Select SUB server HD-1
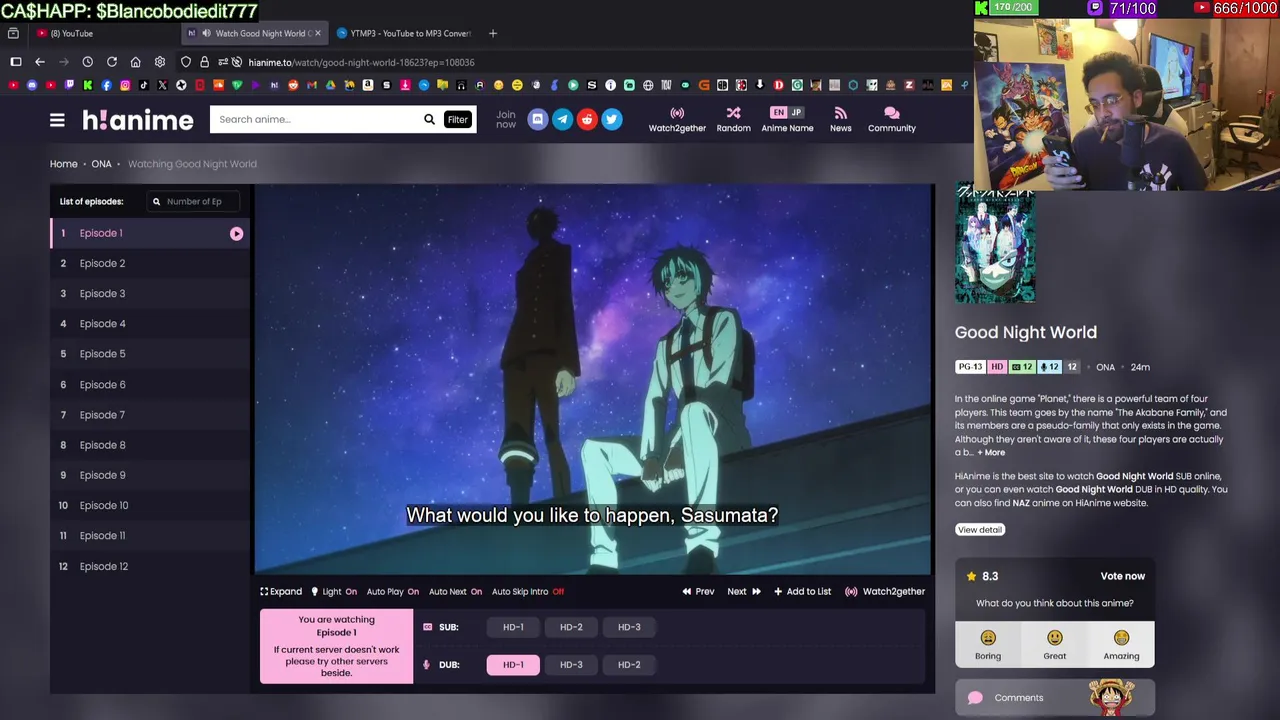The height and width of the screenshot is (720, 1280). click(x=513, y=627)
